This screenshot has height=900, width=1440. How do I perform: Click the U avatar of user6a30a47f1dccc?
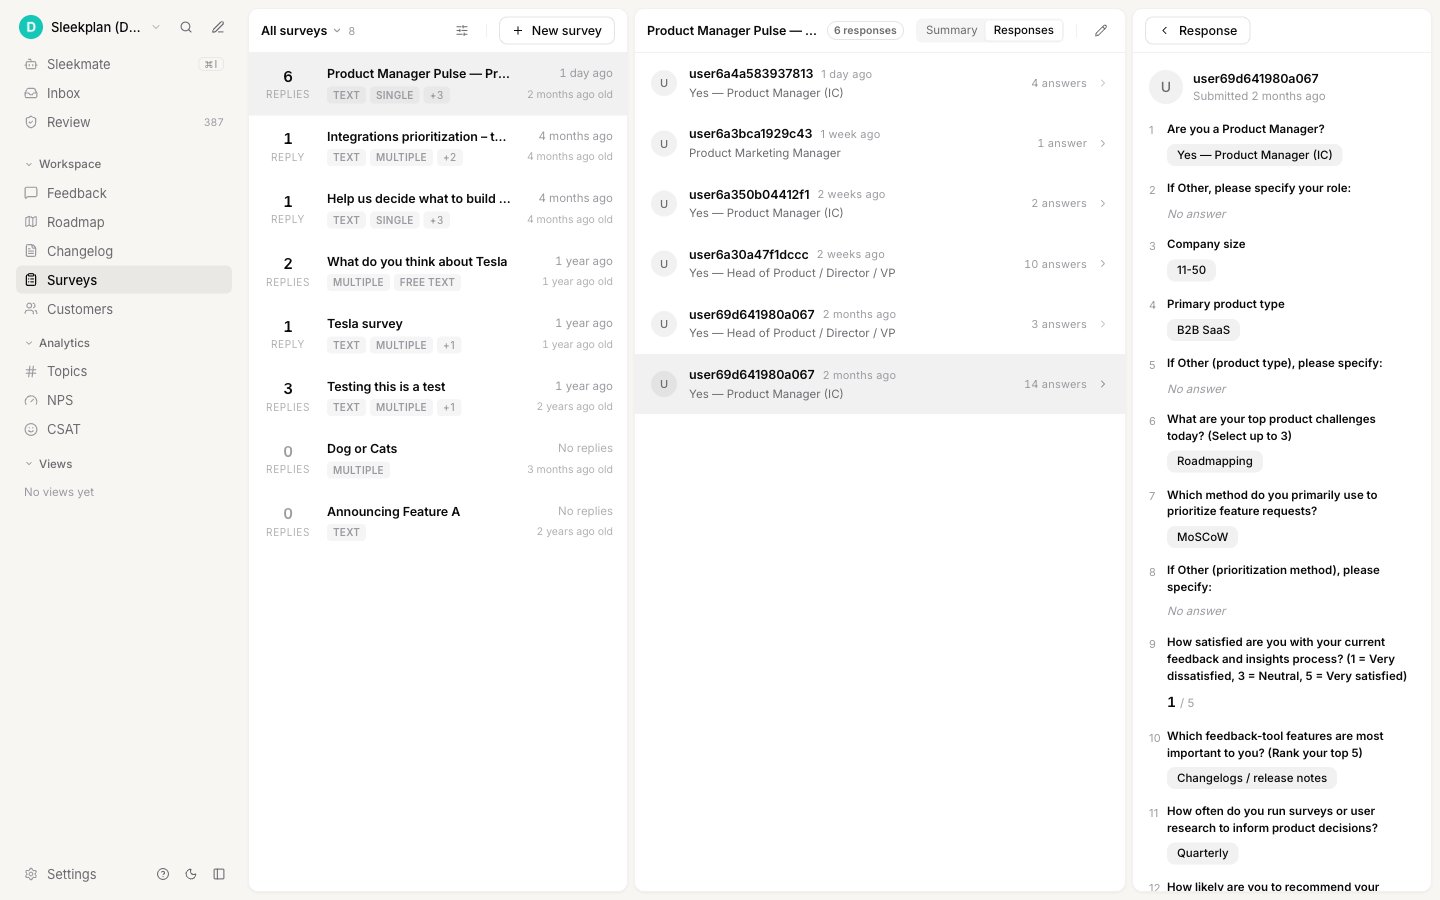664,263
